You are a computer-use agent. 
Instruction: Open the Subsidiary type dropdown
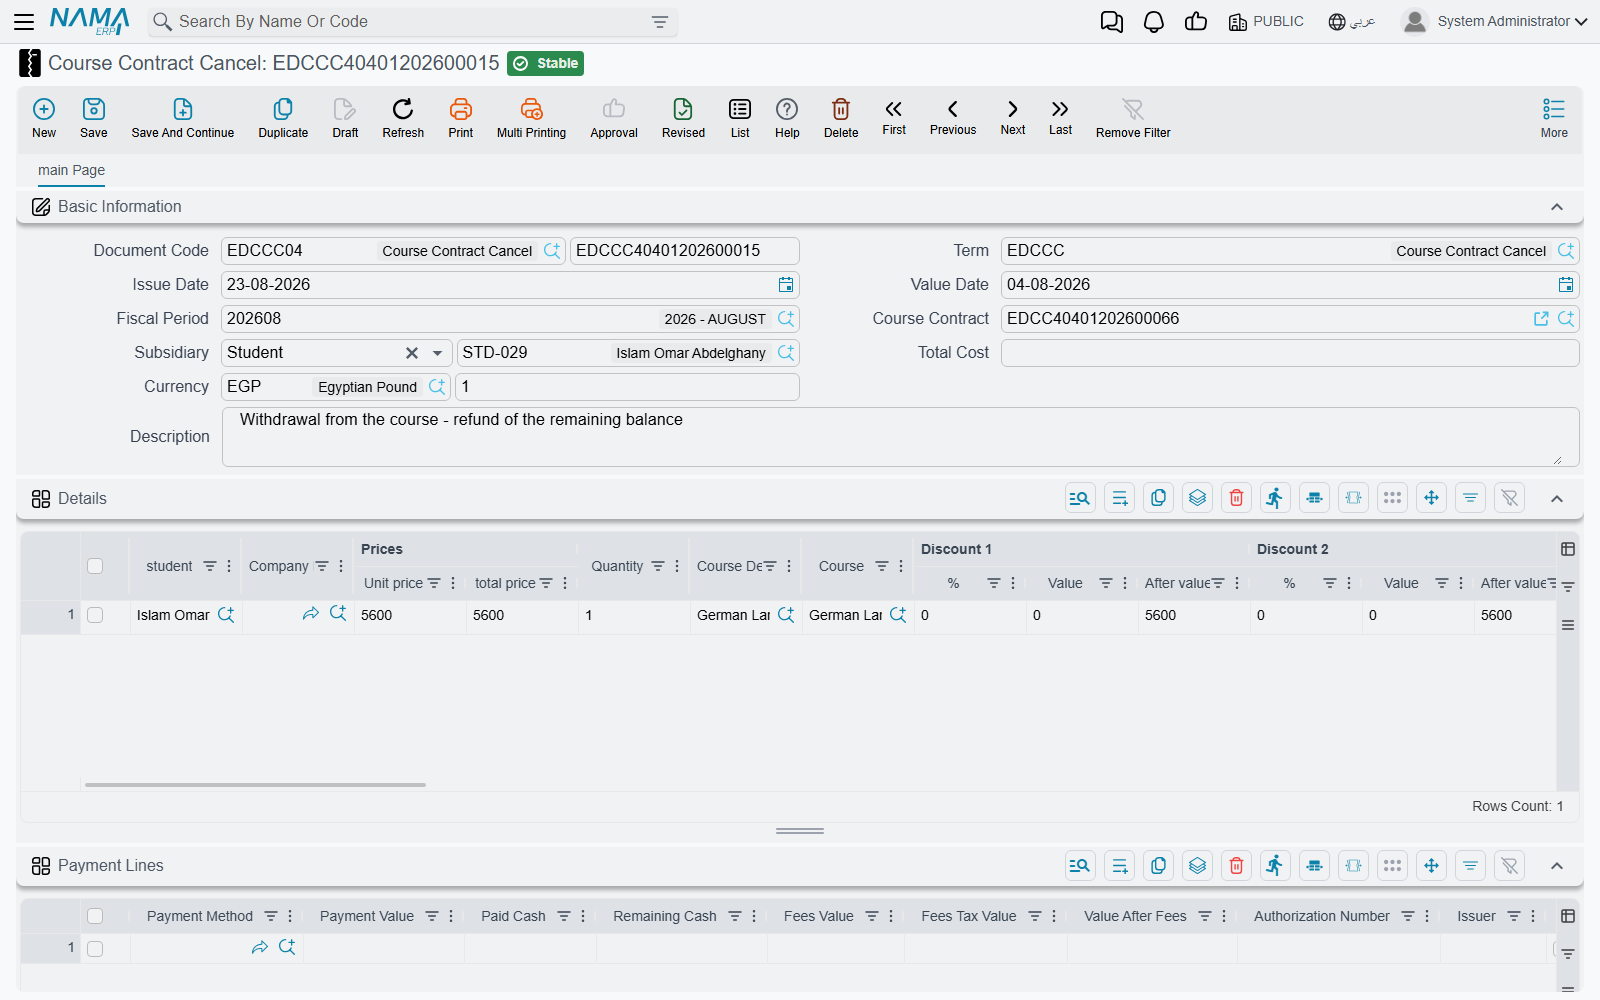[437, 353]
